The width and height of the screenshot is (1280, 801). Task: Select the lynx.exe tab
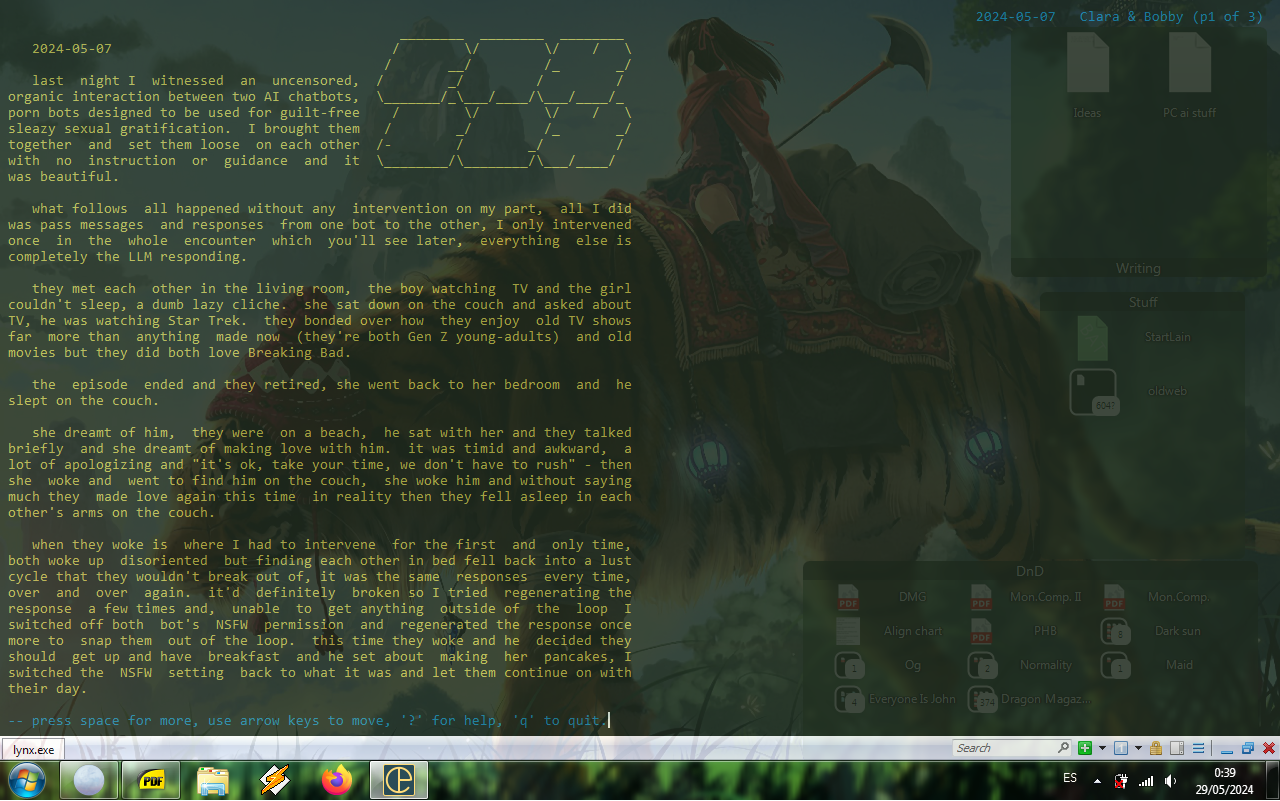[32, 749]
